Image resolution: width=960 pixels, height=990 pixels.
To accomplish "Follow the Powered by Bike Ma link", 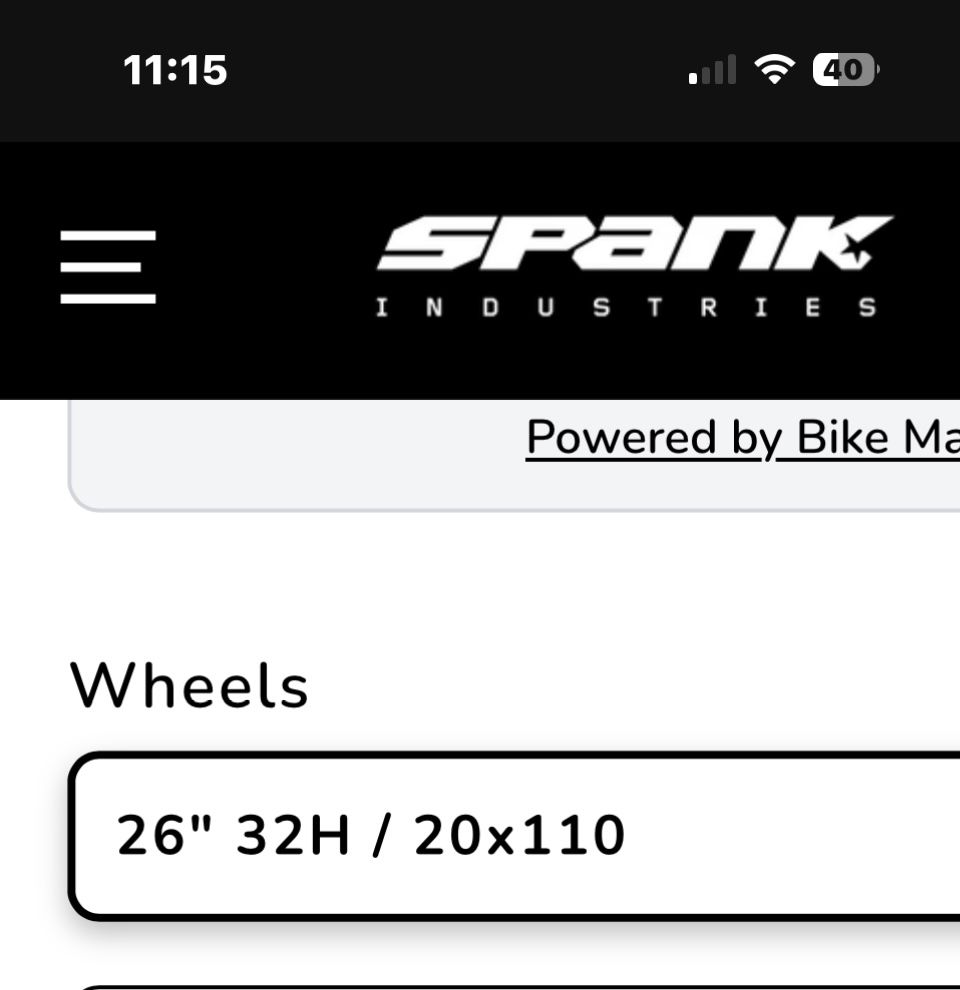I will point(742,437).
